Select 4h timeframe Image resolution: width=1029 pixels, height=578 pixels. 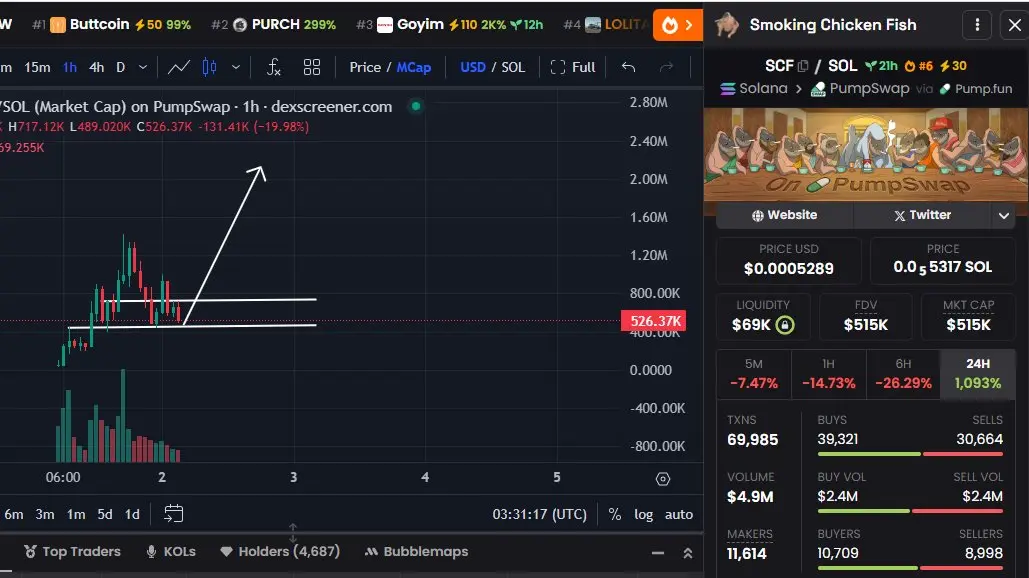[96, 67]
